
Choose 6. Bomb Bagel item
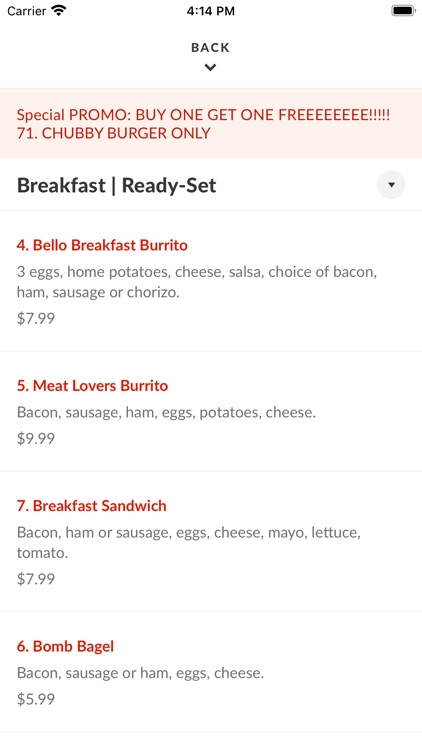pyautogui.click(x=66, y=646)
